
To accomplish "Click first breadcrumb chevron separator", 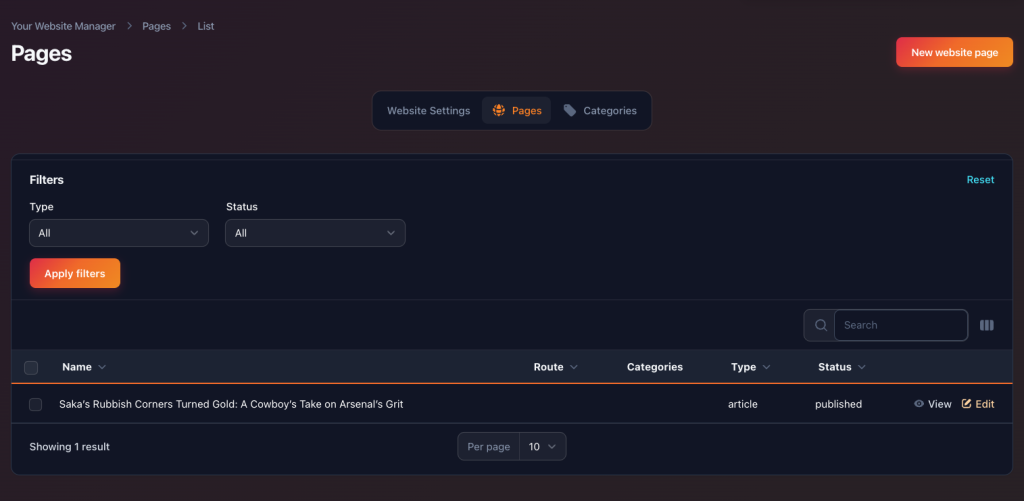I will click(129, 26).
